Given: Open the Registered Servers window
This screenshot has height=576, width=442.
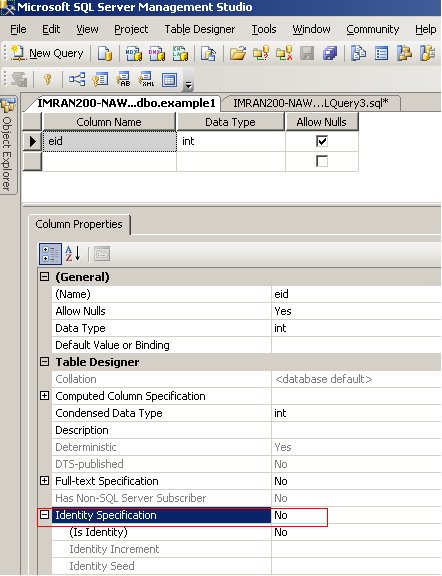Looking at the screenshot, I should click(358, 54).
